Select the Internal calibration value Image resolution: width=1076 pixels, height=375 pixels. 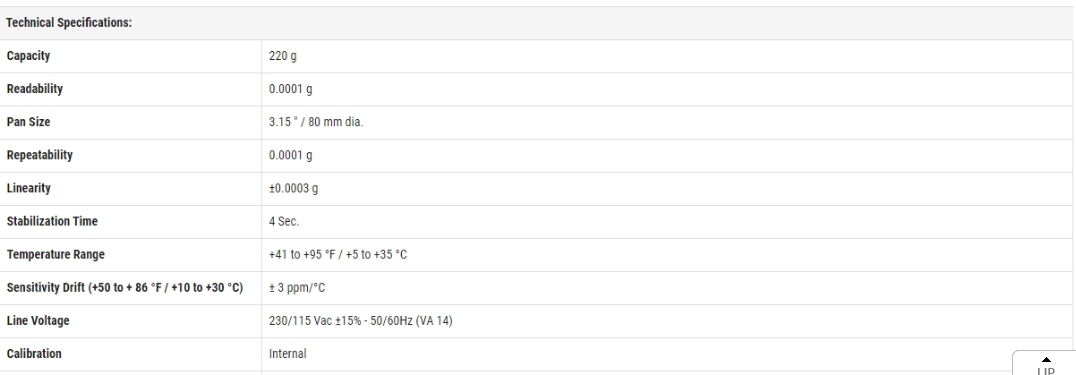288,353
